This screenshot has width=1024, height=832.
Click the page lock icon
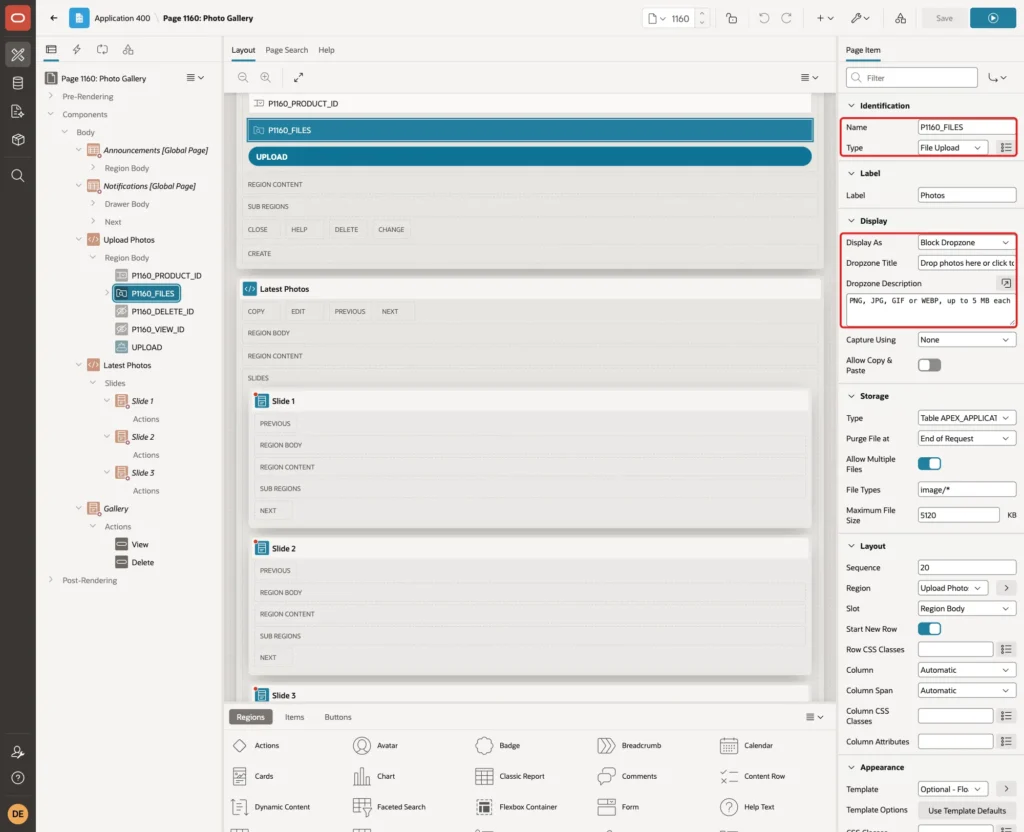731,18
